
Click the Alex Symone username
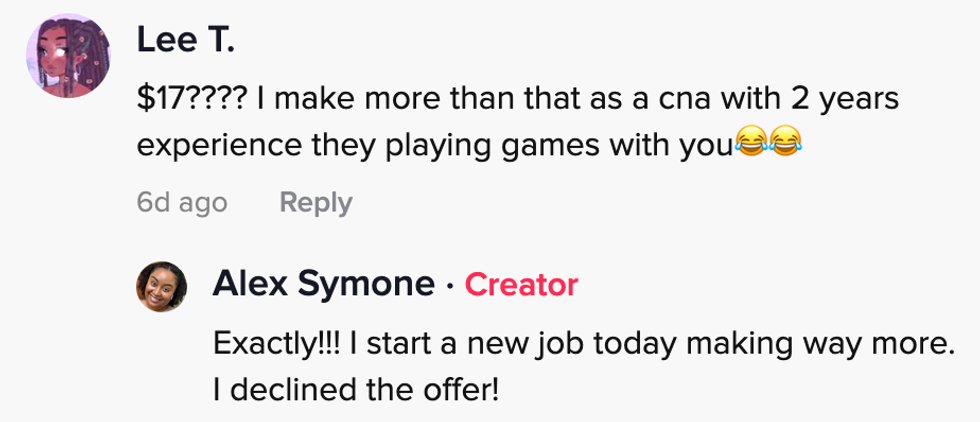pyautogui.click(x=322, y=285)
